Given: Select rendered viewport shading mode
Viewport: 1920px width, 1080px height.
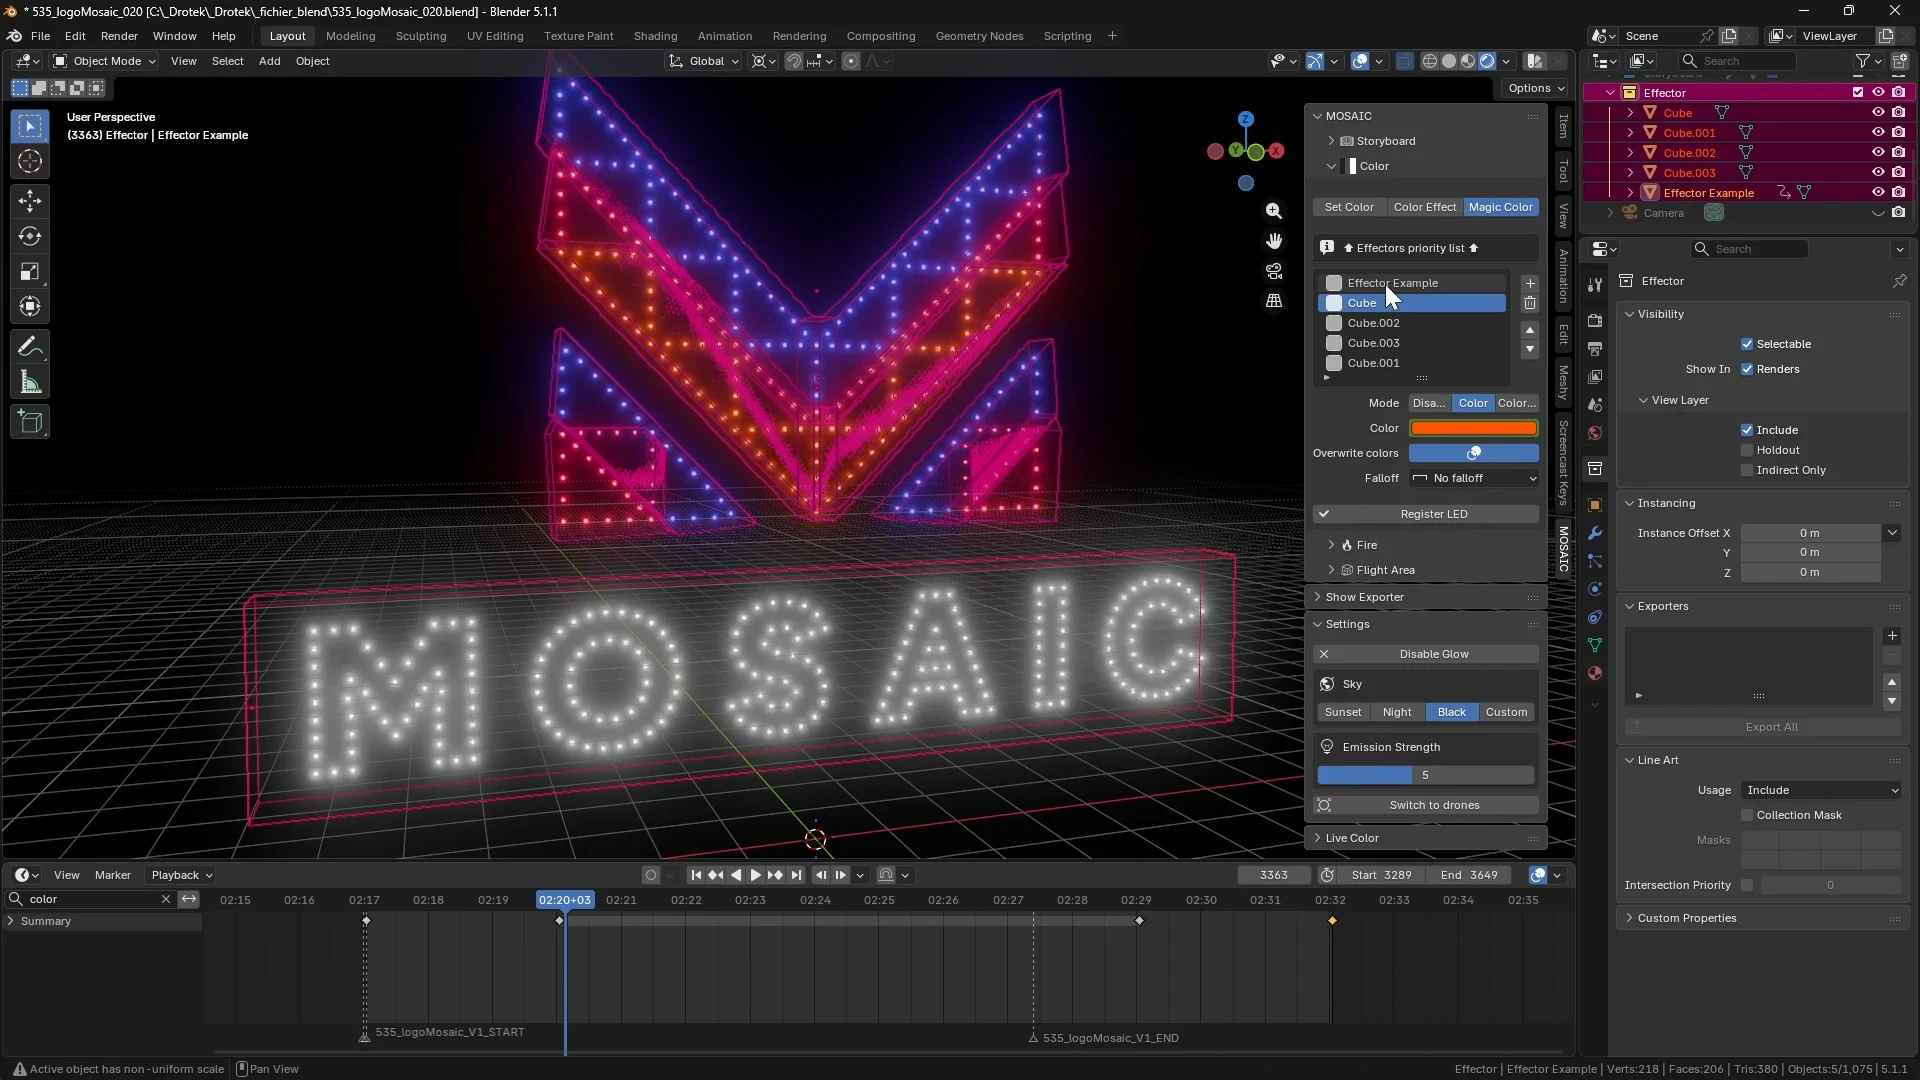Looking at the screenshot, I should [1487, 61].
